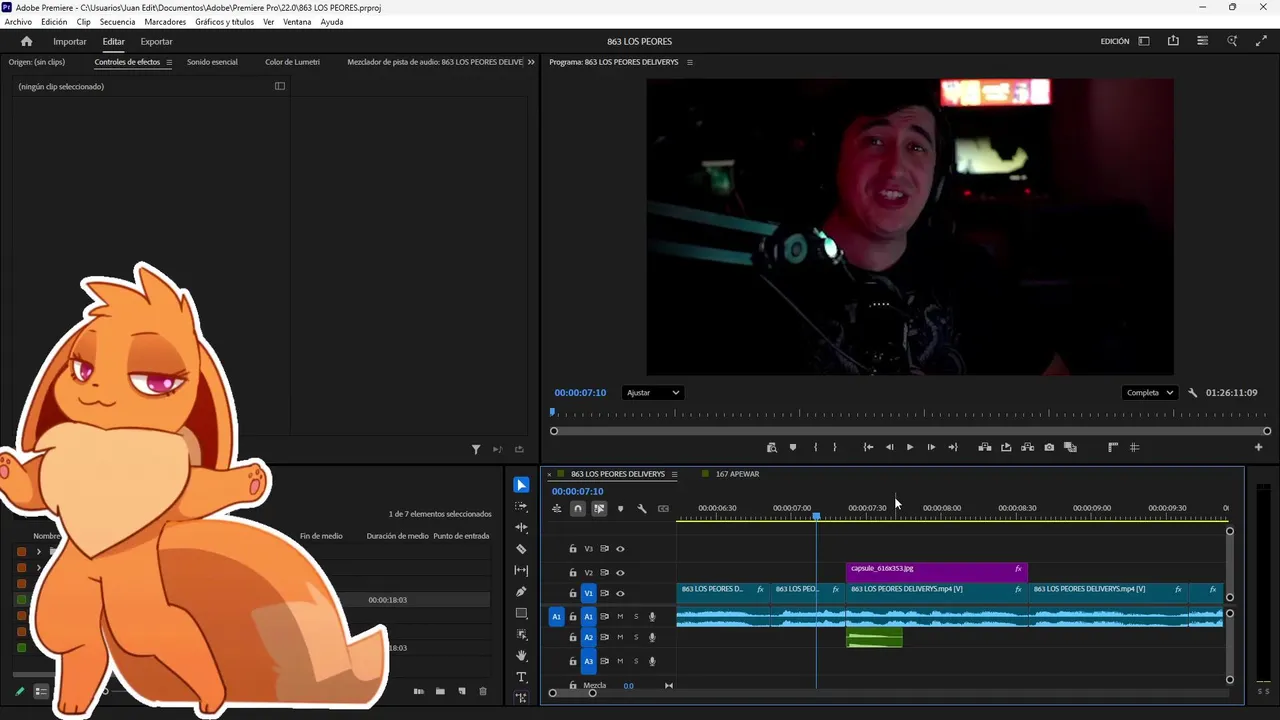Open the timeline display settings wrench

pyautogui.click(x=642, y=508)
